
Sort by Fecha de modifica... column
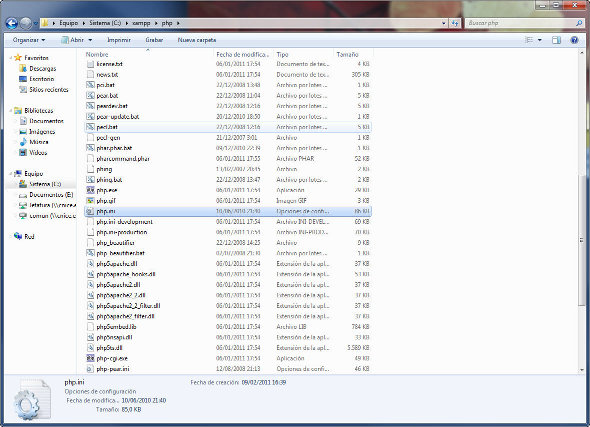(243, 55)
